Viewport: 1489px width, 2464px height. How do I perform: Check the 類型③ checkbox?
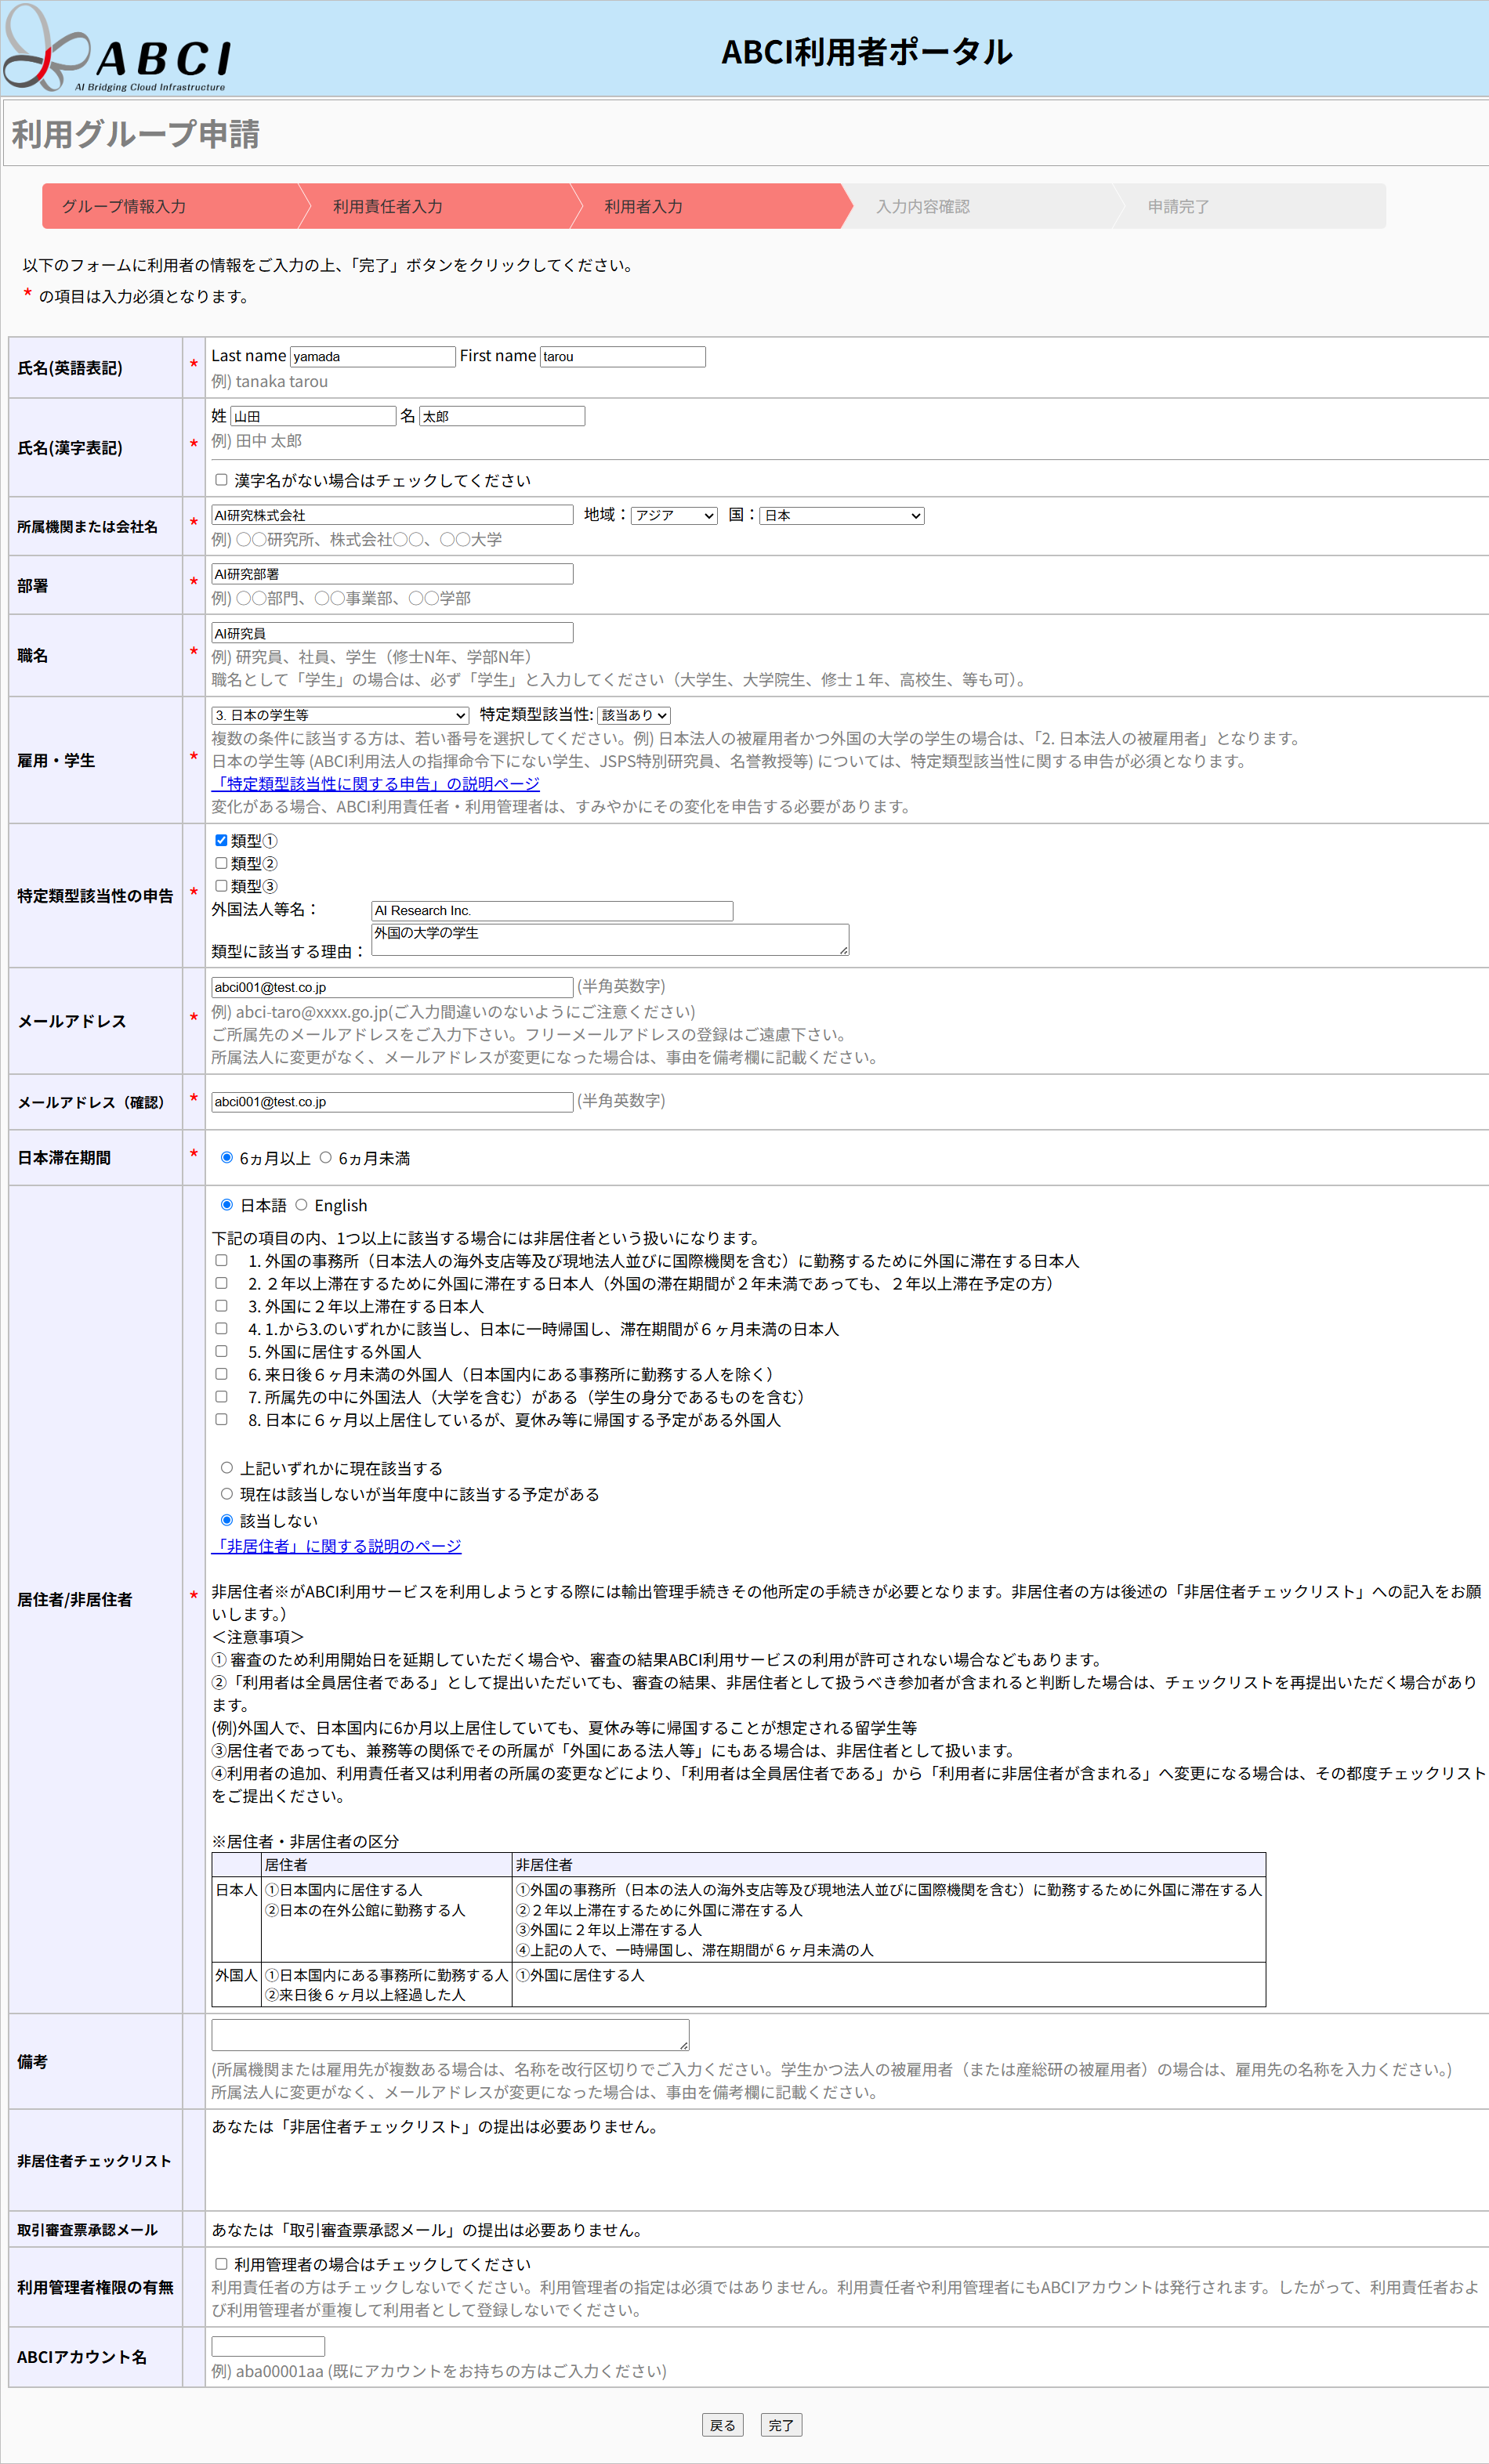coord(221,886)
